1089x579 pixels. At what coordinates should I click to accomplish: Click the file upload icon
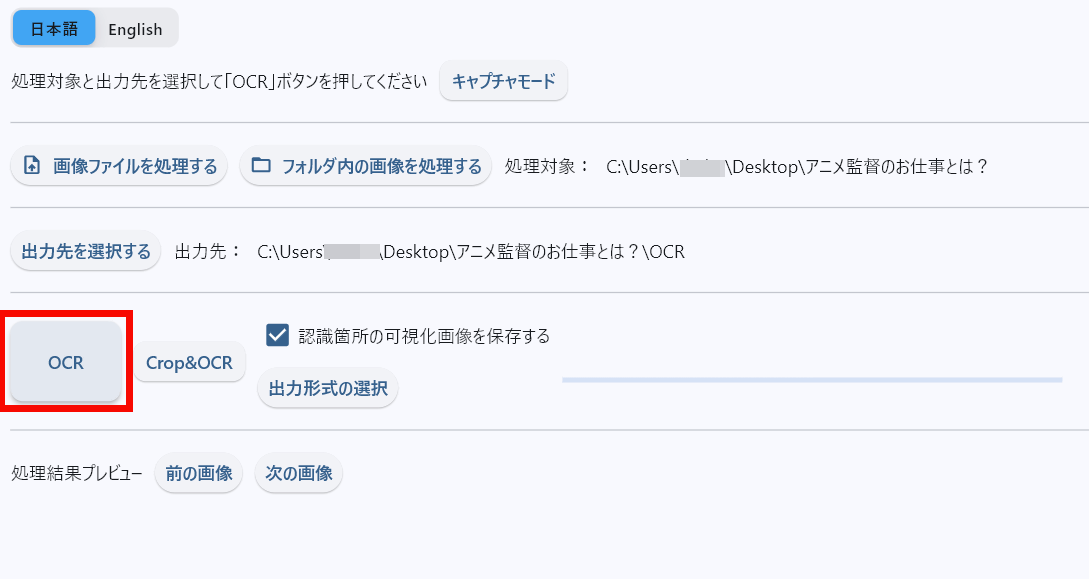tap(32, 166)
